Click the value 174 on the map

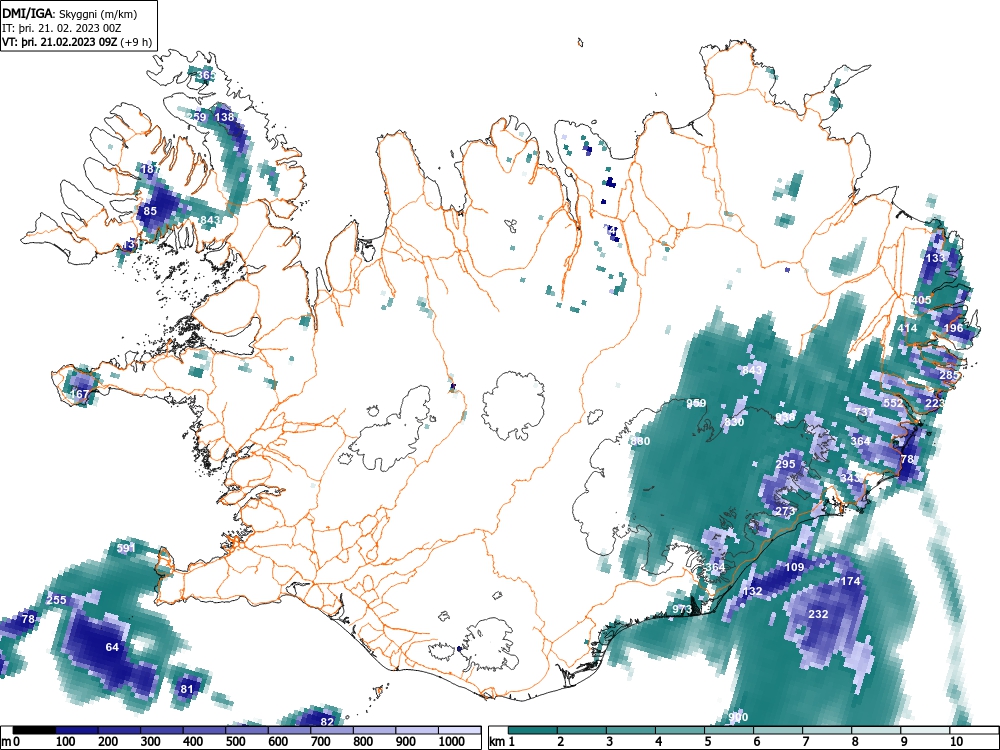click(x=851, y=581)
